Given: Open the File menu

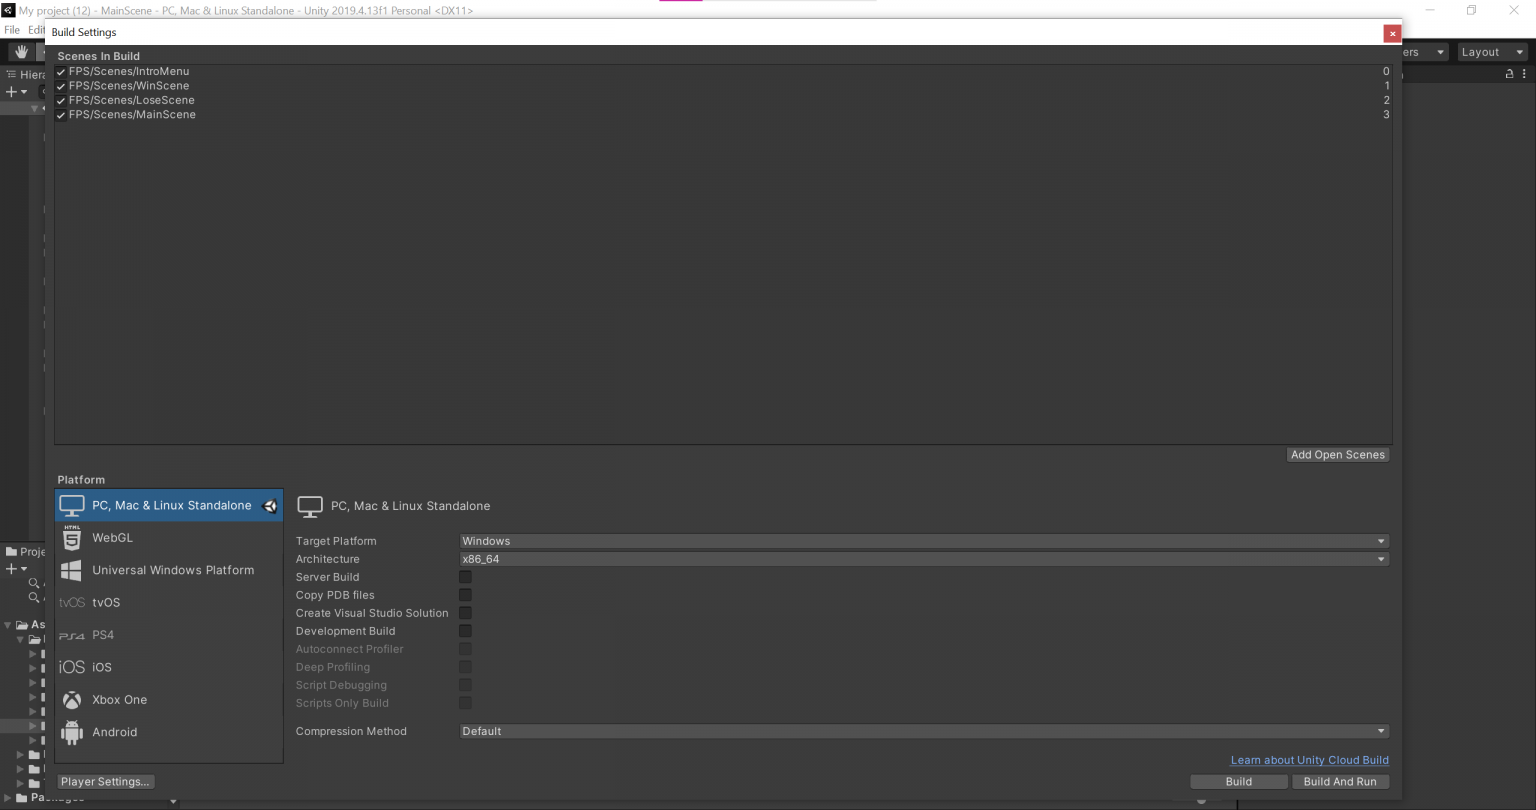Looking at the screenshot, I should click(x=11, y=30).
